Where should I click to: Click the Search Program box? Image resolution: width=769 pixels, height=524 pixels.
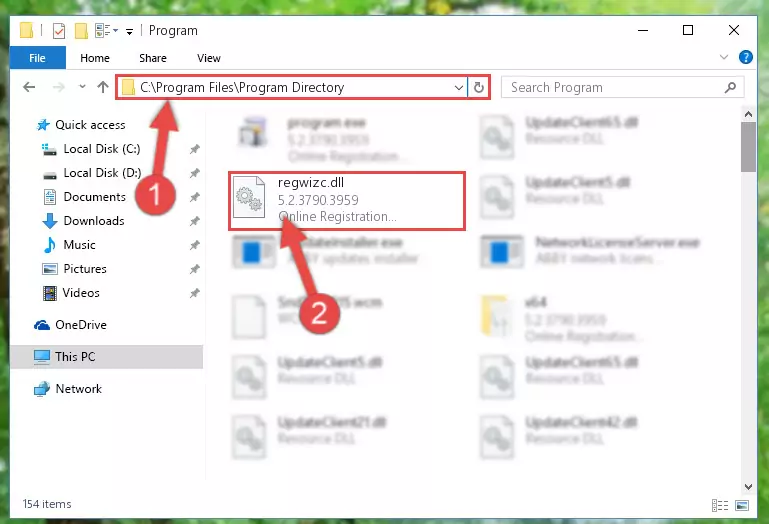tap(622, 87)
